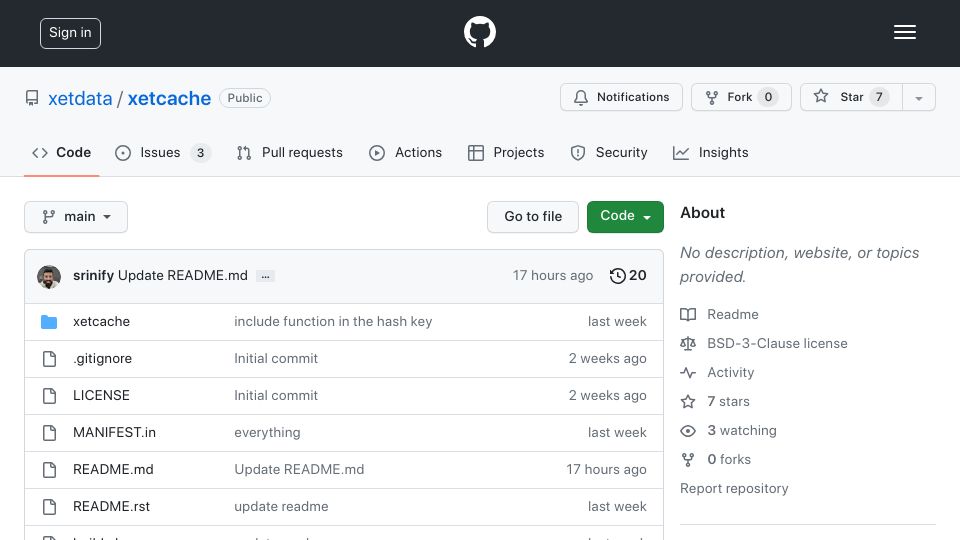Open the Insights tab

point(710,152)
